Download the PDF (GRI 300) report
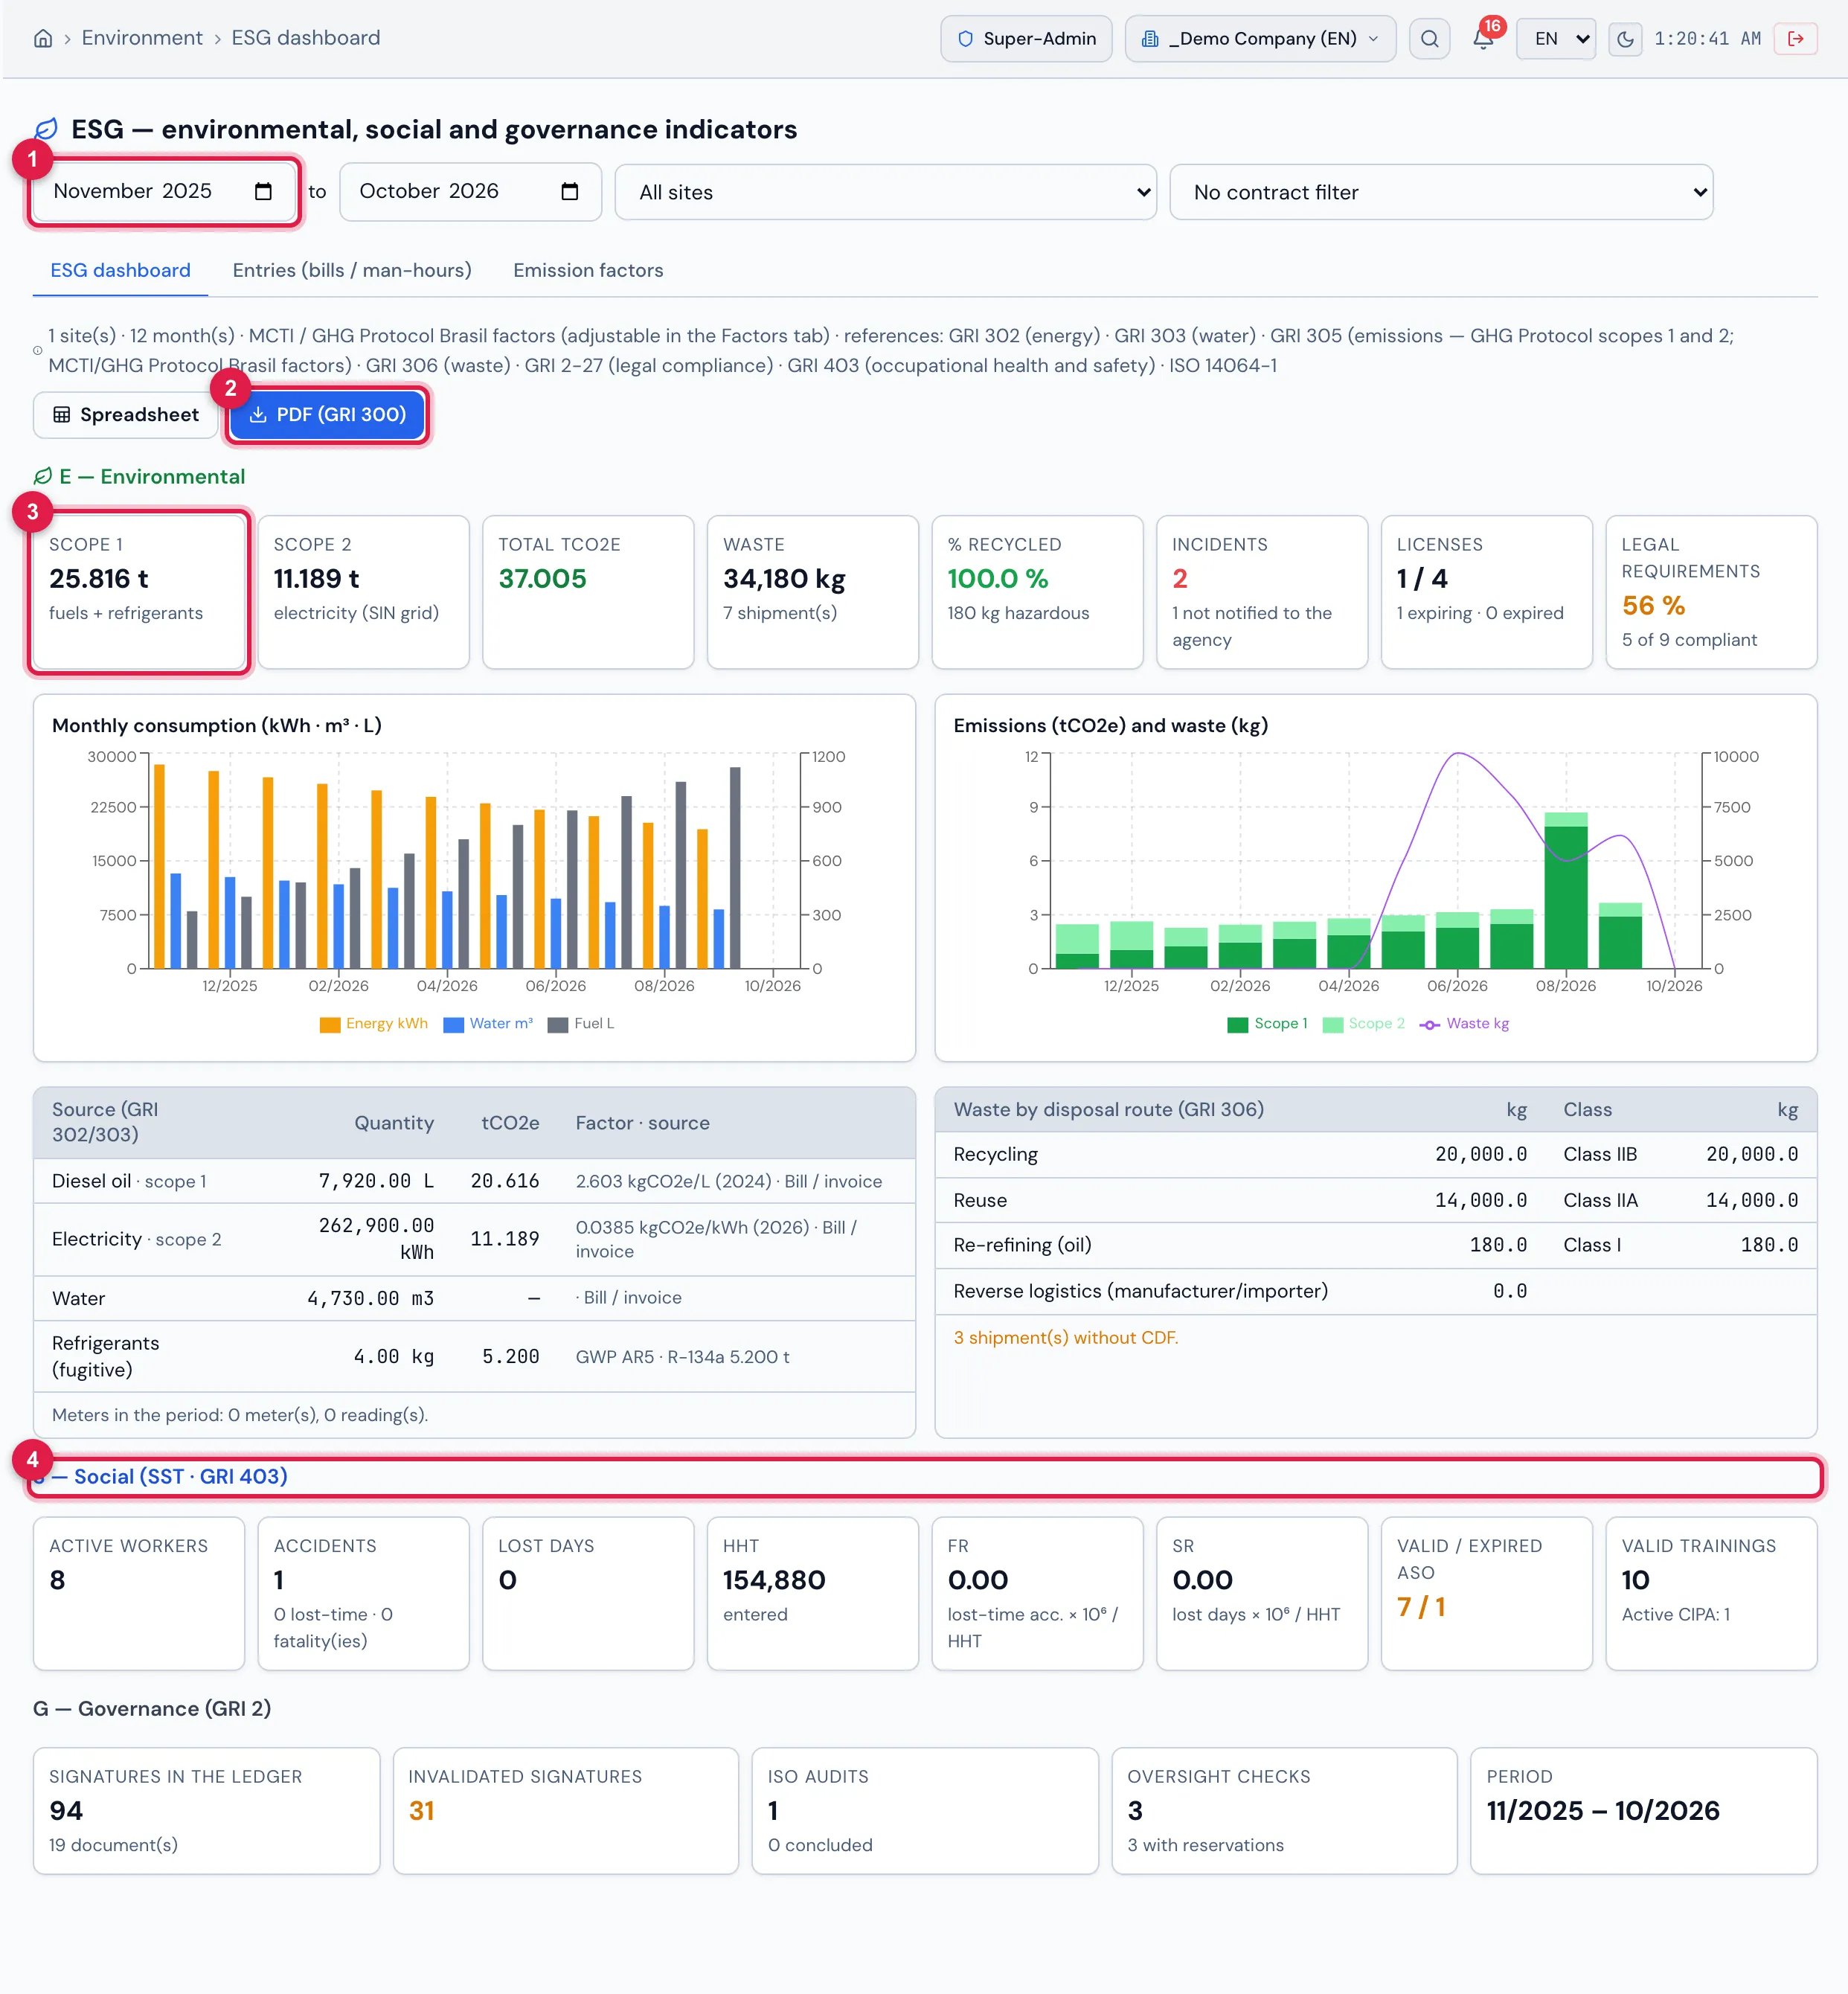This screenshot has height=1994, width=1848. [x=328, y=415]
